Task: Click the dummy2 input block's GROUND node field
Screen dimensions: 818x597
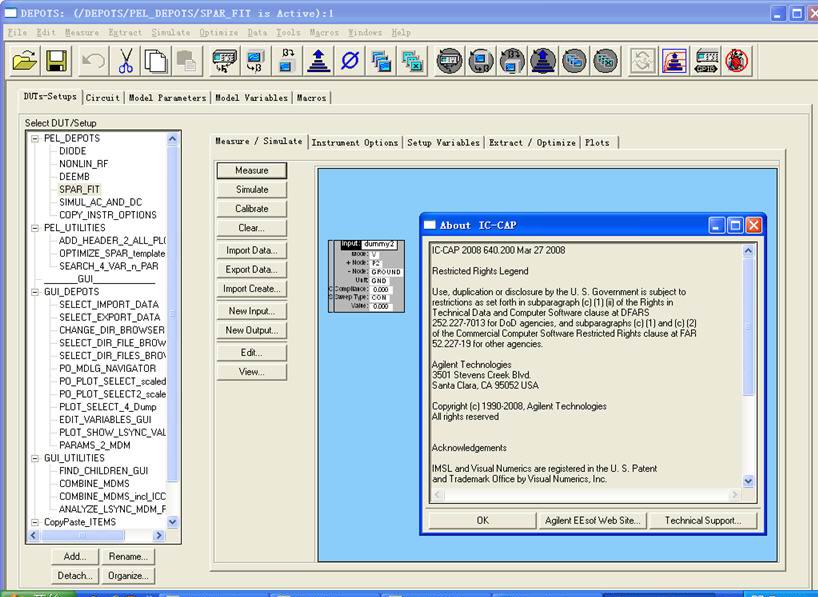Action: click(386, 272)
